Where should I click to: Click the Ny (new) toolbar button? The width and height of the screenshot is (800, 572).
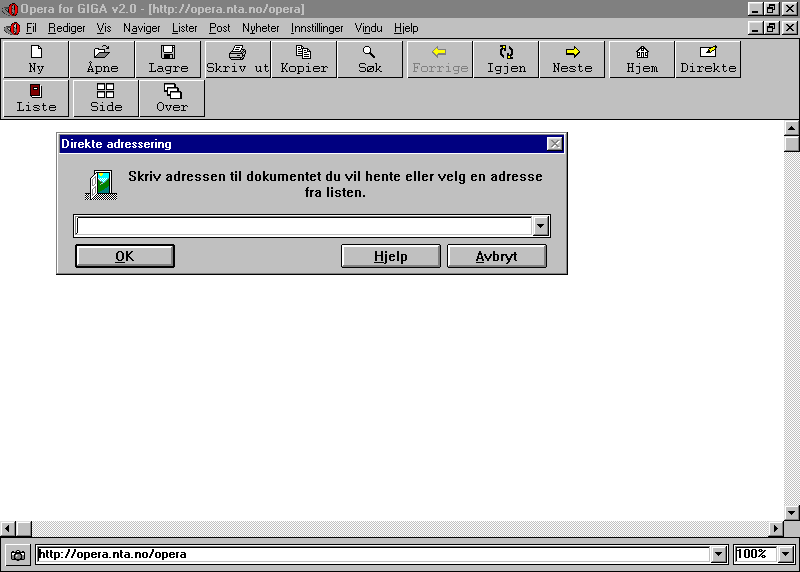(x=36, y=60)
